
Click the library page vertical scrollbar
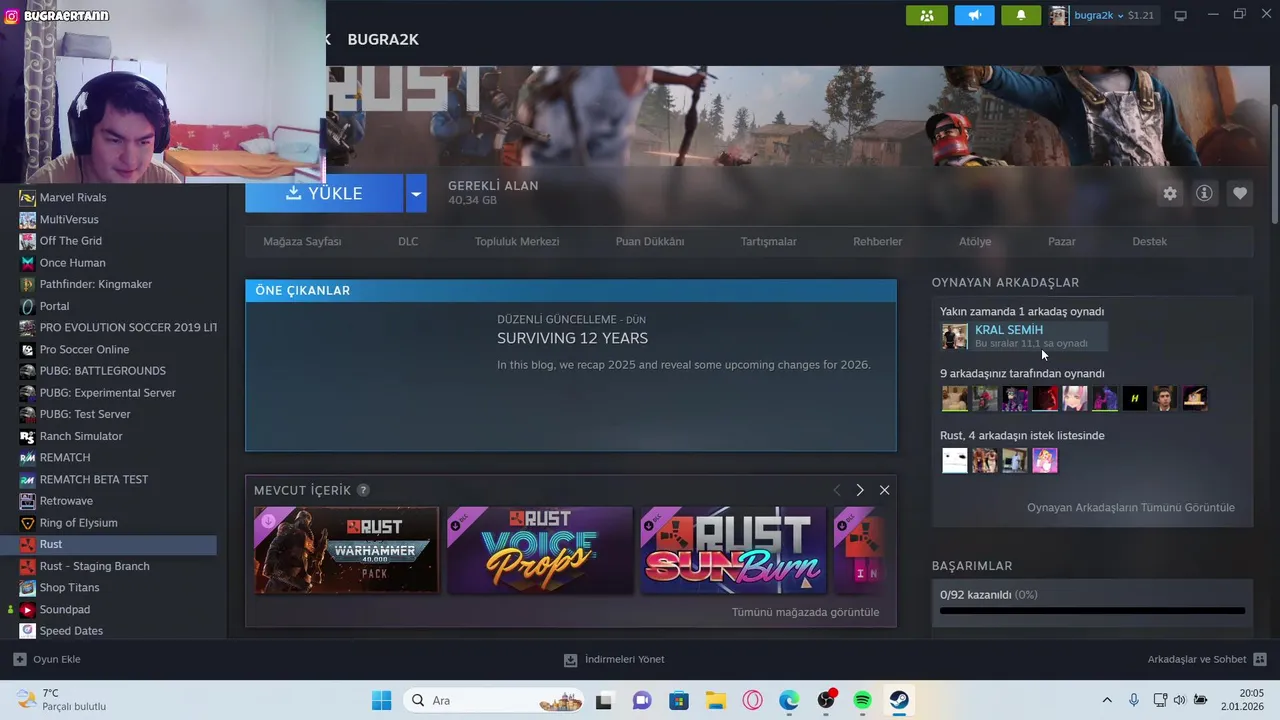click(1274, 164)
